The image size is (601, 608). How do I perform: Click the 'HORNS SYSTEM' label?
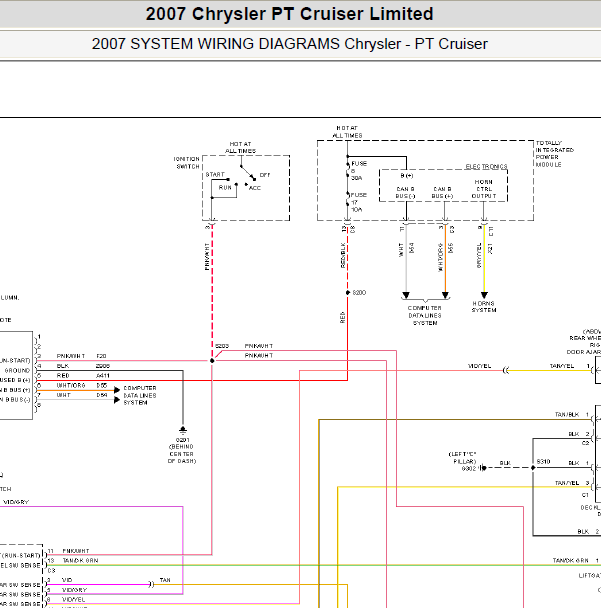pos(484,307)
